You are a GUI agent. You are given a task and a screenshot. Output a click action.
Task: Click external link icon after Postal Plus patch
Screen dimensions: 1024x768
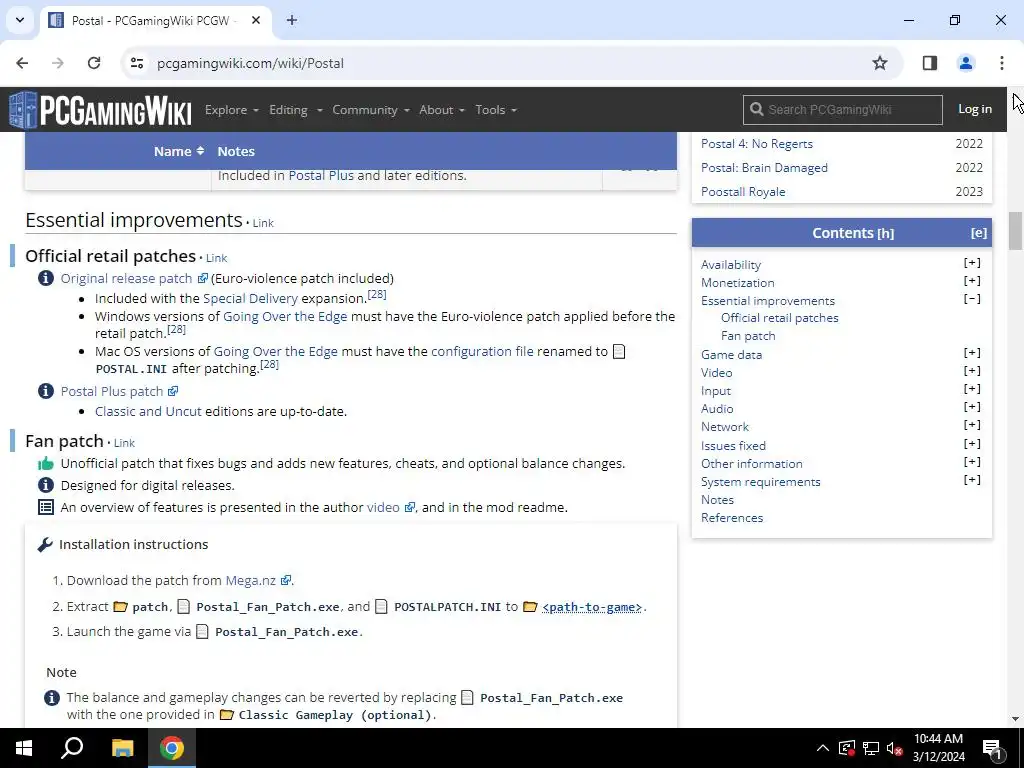click(x=172, y=391)
